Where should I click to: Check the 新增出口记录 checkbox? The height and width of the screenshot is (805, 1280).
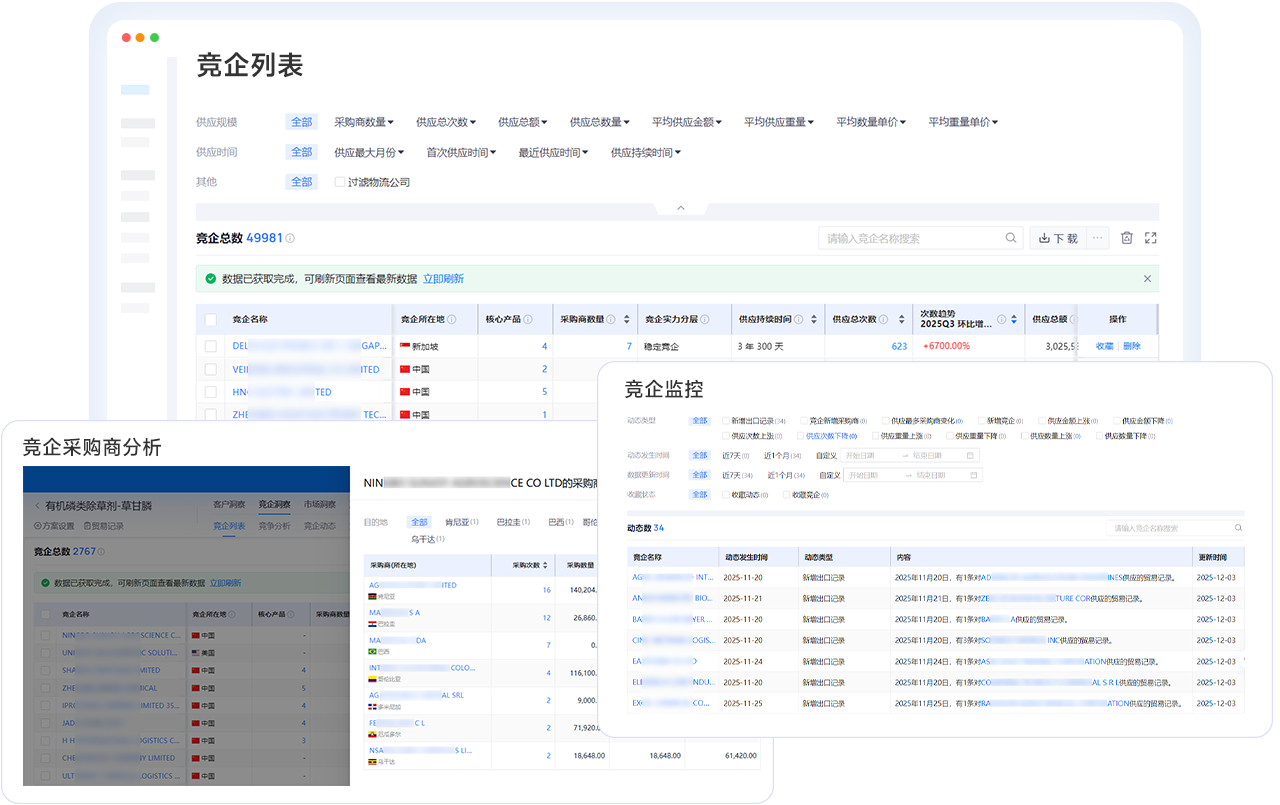coord(726,421)
